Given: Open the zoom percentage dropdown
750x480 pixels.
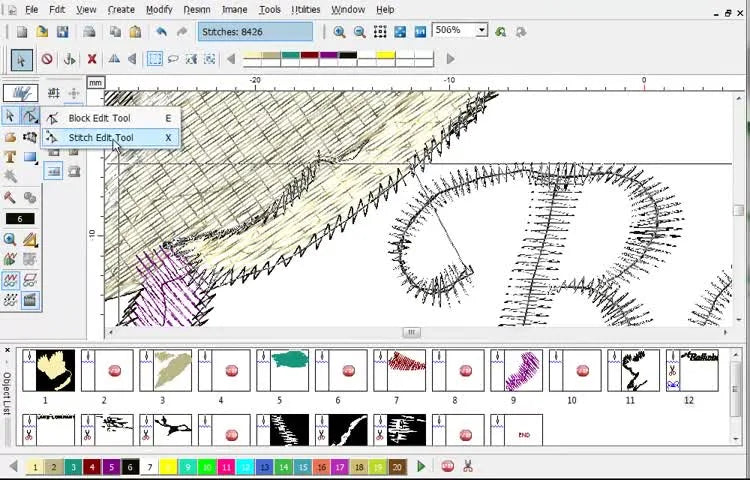Looking at the screenshot, I should (481, 31).
